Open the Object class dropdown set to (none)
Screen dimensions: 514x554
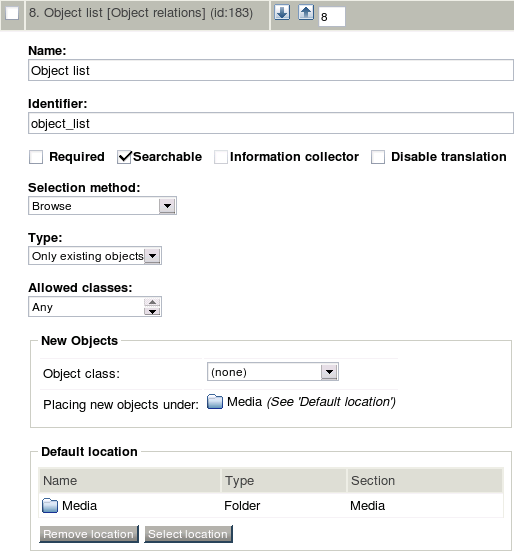273,372
